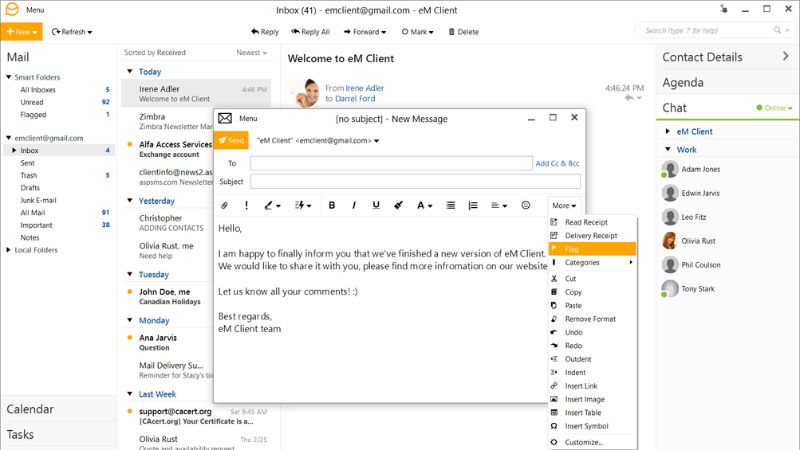The image size is (800, 450).
Task: Apply numbered list formatting
Action: 473,205
